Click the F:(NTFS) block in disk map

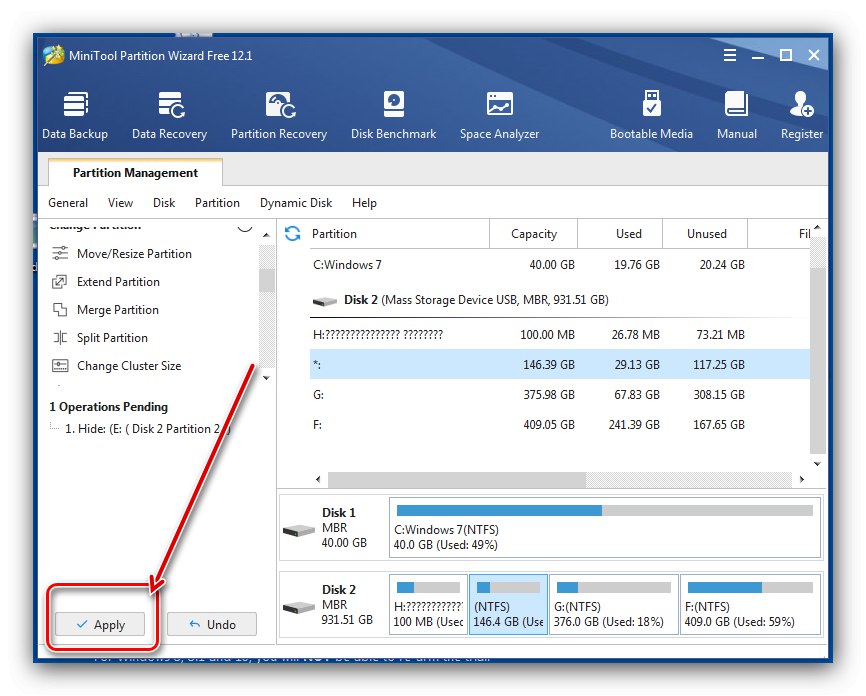749,603
